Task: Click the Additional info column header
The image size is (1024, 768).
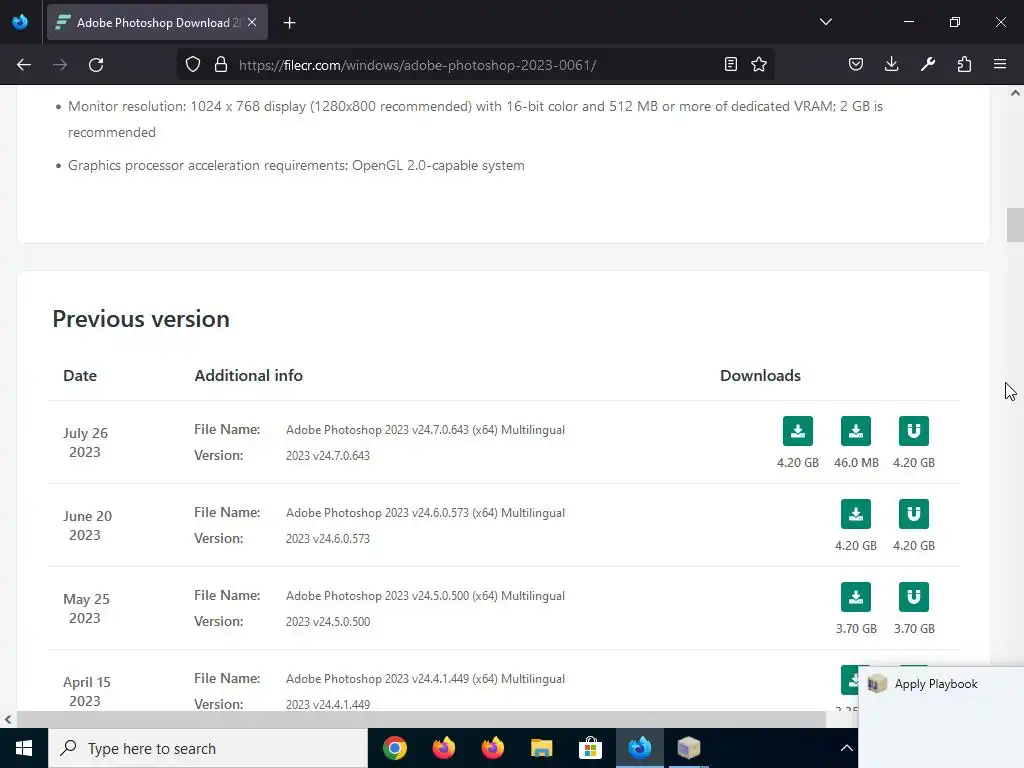Action: pyautogui.click(x=248, y=376)
